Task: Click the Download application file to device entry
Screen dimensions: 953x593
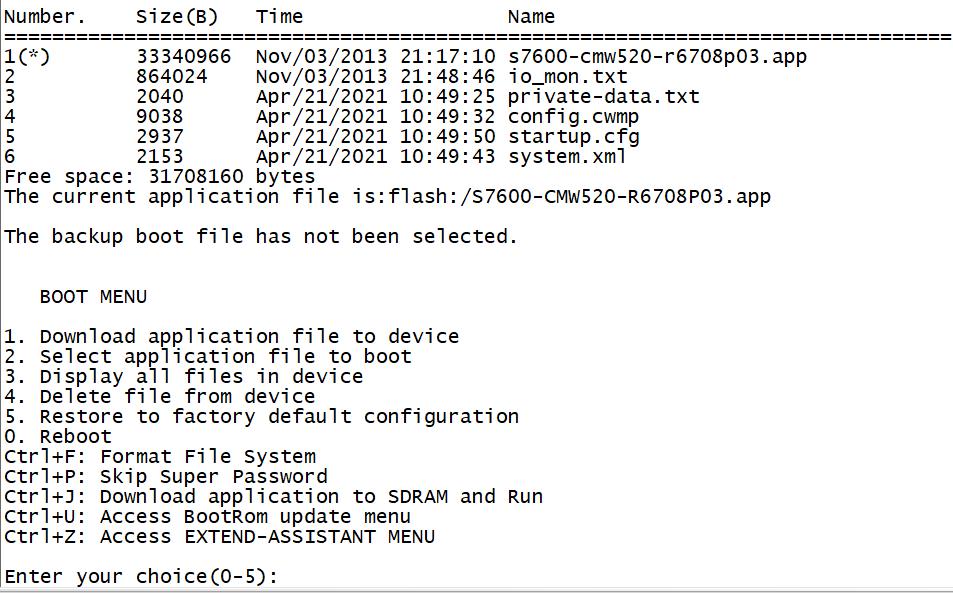Action: 231,337
